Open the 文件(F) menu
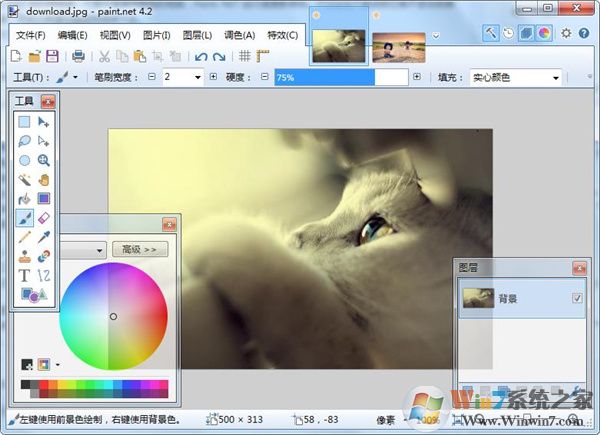The height and width of the screenshot is (435, 600). pos(31,36)
